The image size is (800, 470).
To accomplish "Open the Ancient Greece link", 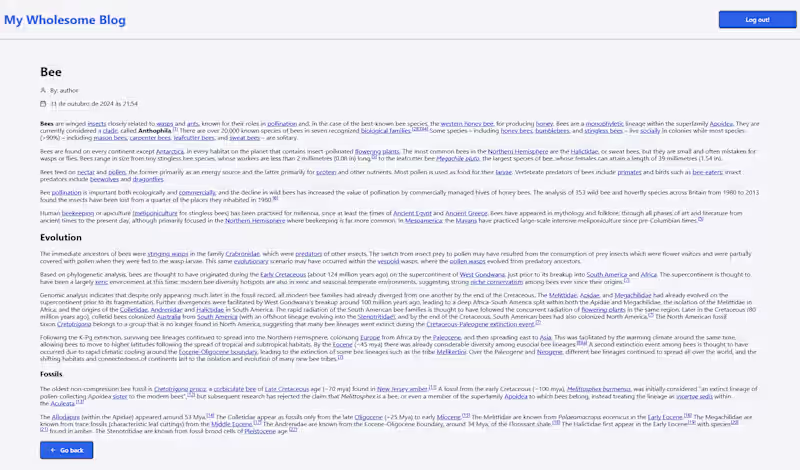I will (466, 213).
